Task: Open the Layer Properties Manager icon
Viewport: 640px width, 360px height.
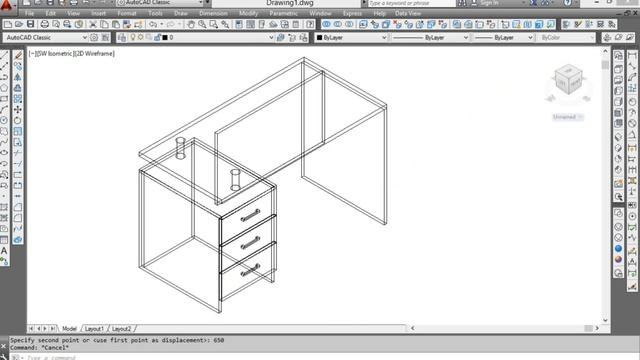Action: click(122, 38)
